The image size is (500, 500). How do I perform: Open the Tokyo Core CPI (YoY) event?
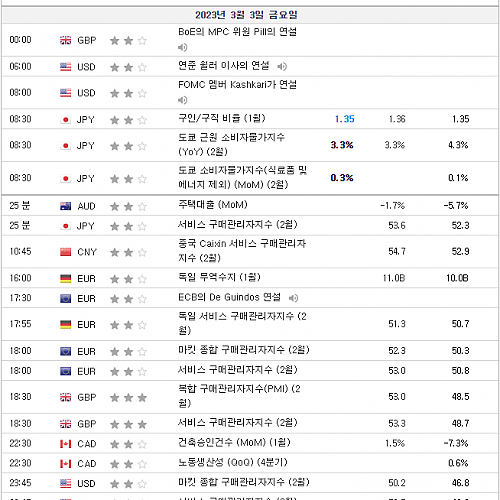[231, 145]
